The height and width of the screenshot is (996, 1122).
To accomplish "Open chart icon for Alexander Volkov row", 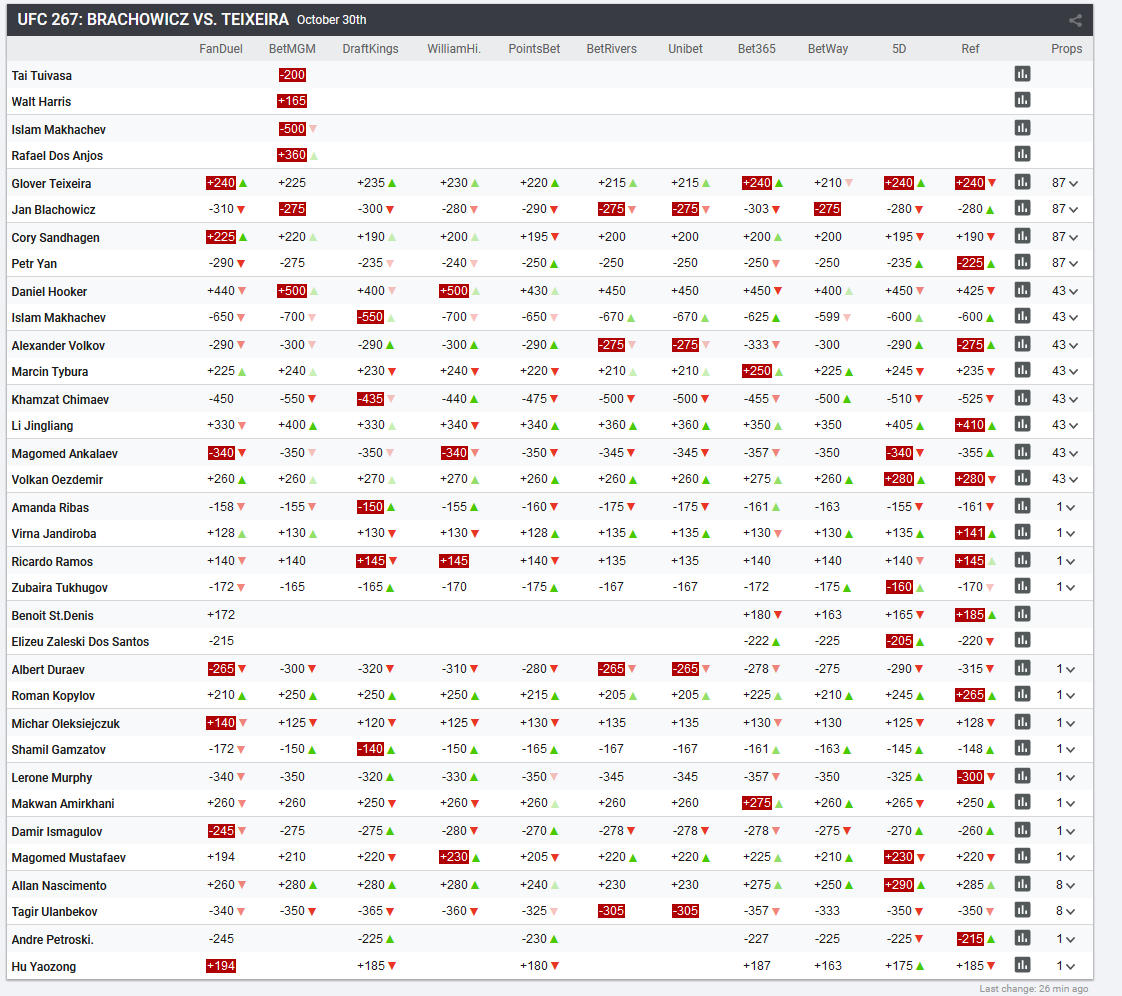I will (x=1023, y=344).
